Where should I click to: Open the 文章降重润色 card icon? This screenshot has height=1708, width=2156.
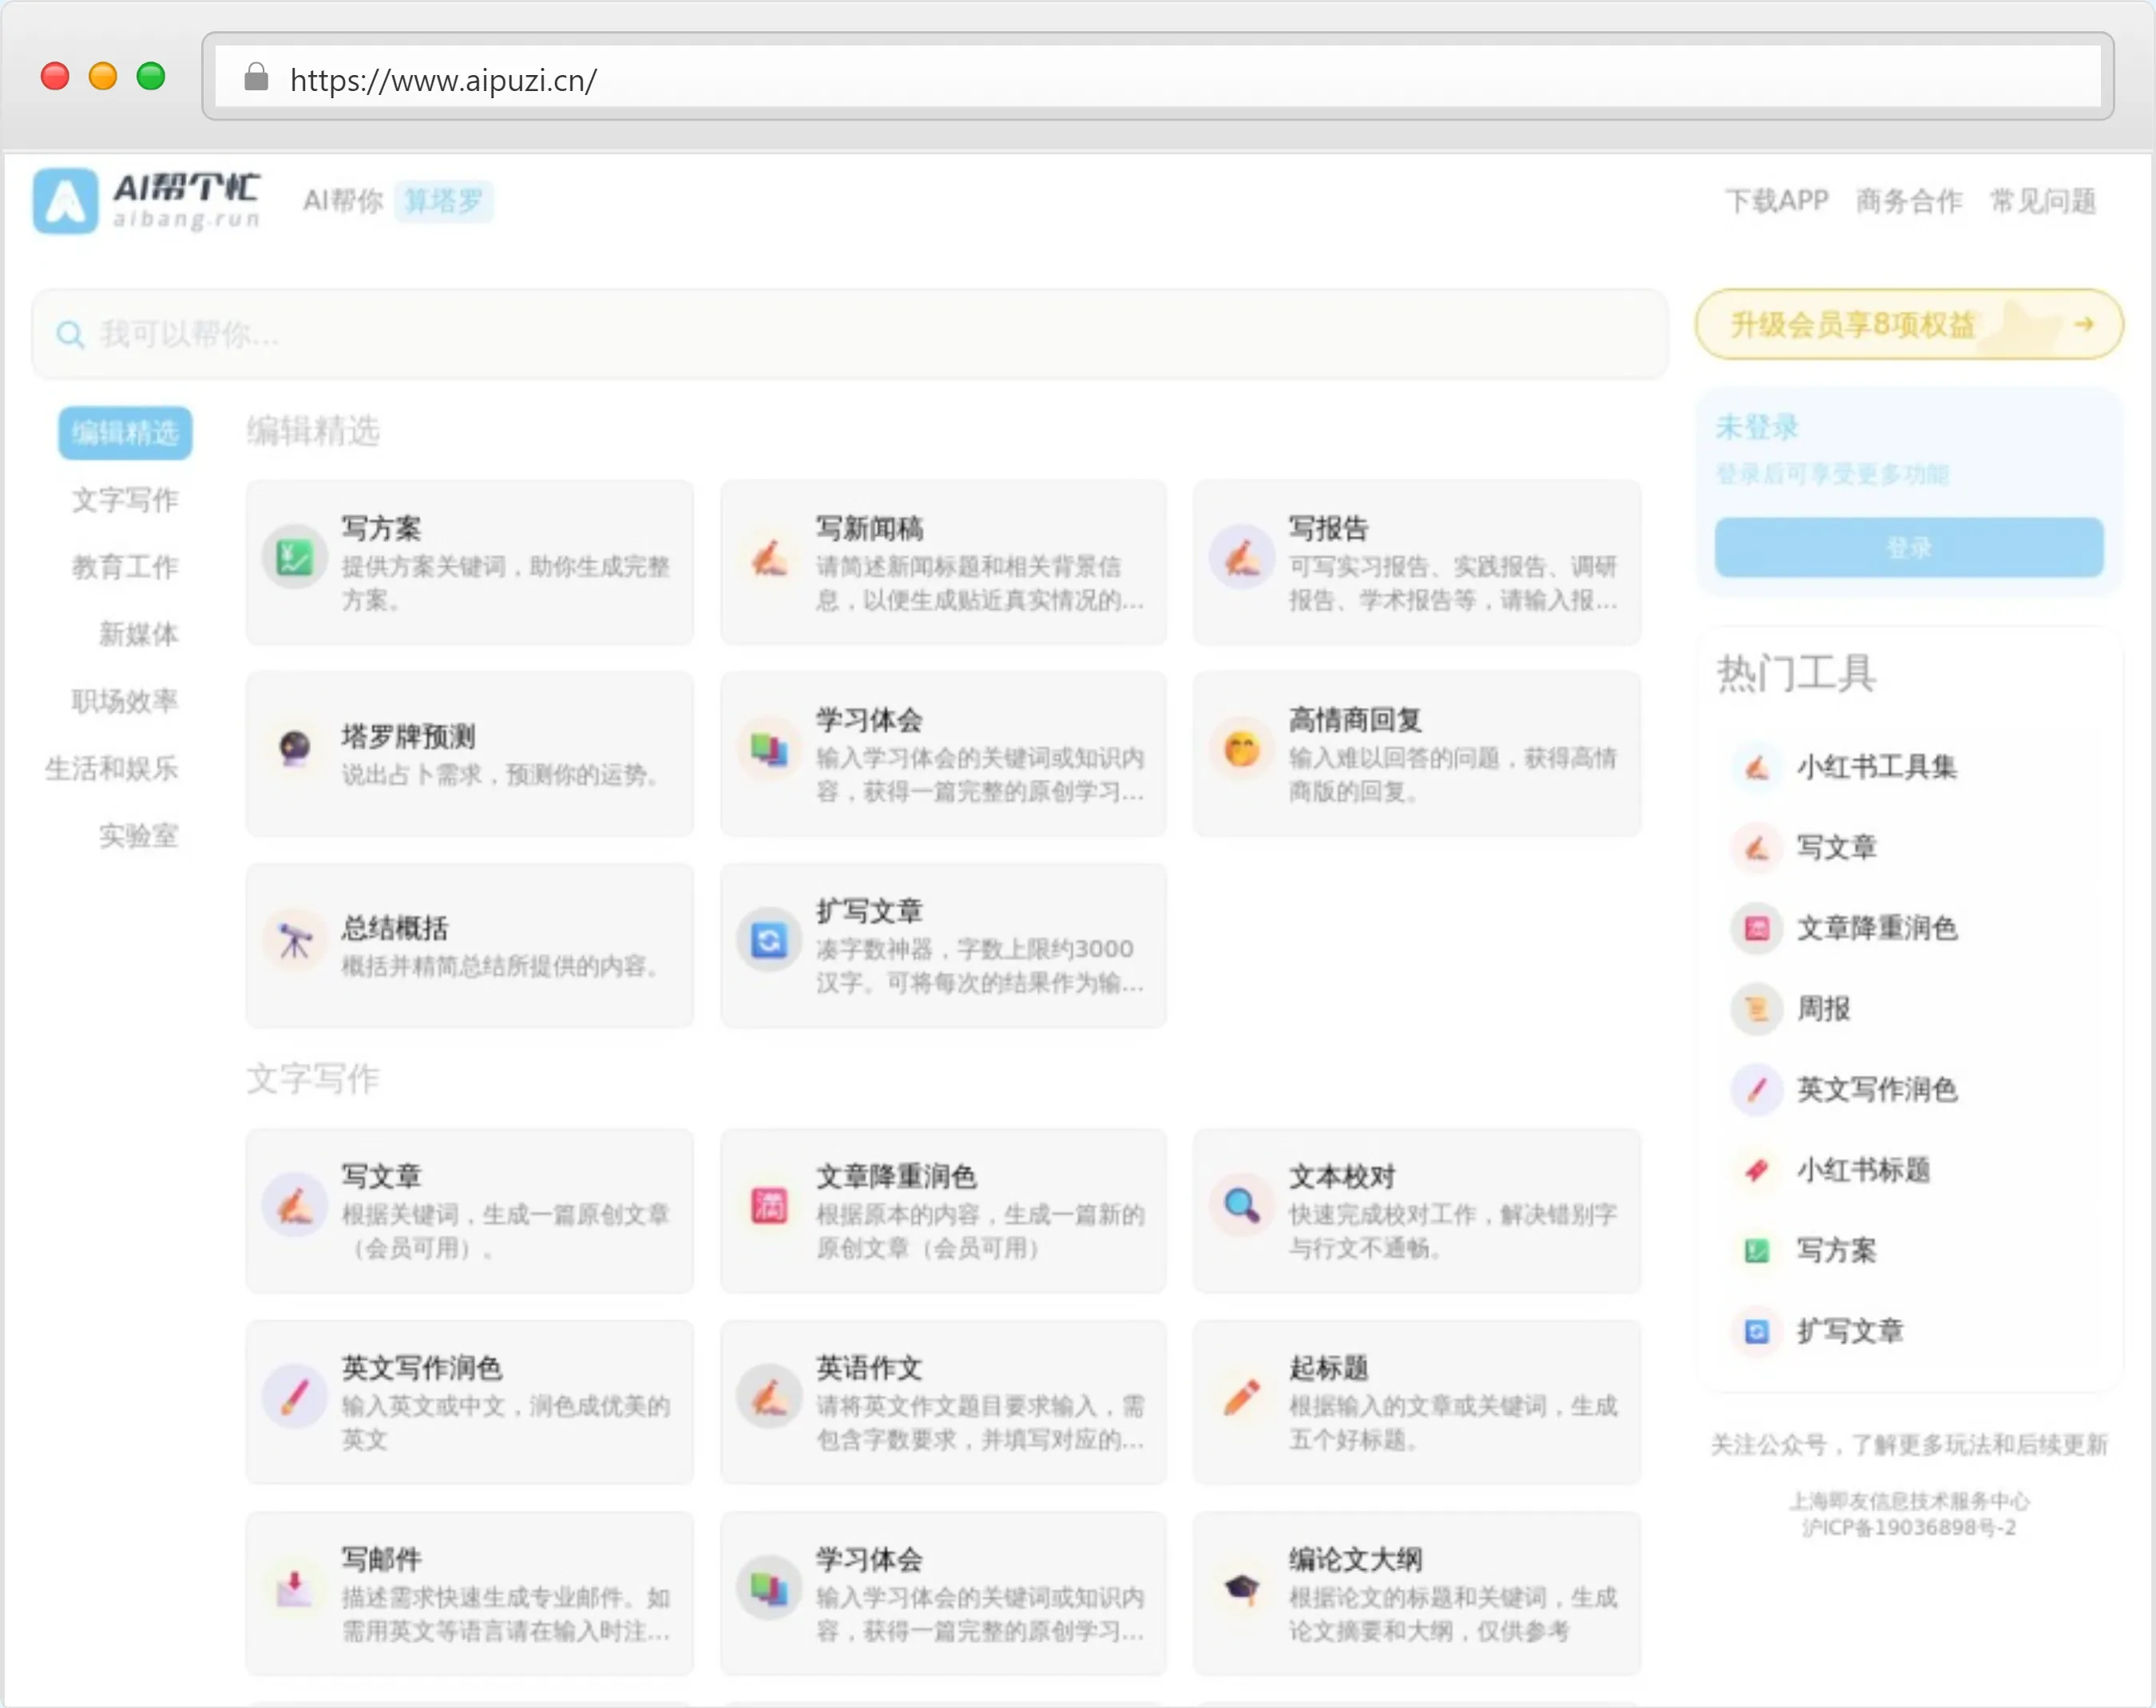(x=768, y=1206)
